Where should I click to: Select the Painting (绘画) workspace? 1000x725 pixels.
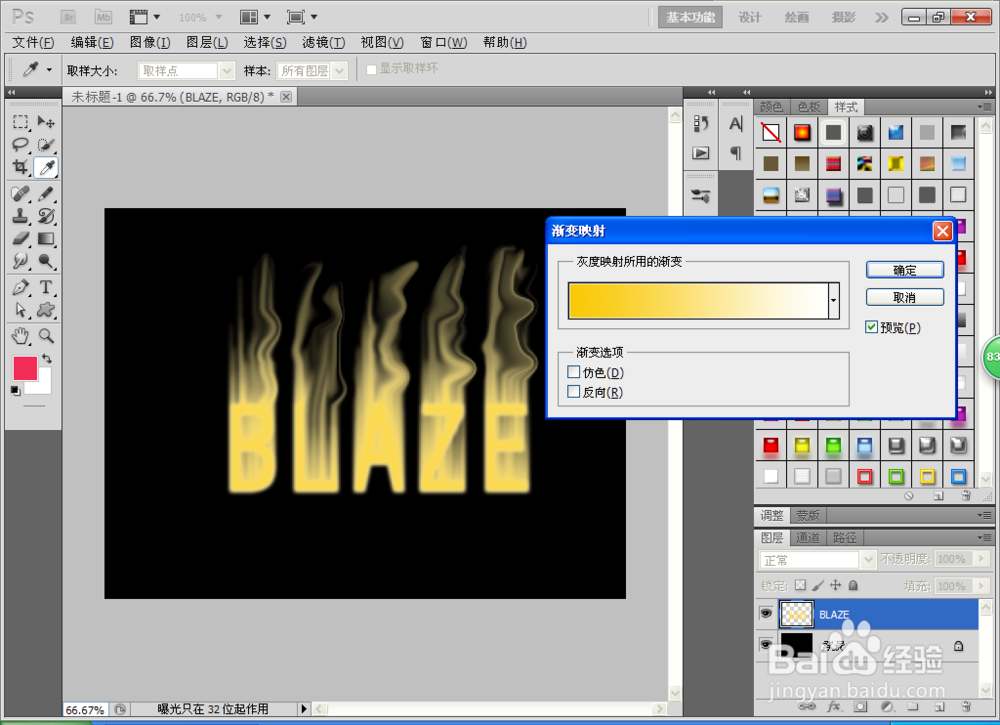[x=797, y=17]
